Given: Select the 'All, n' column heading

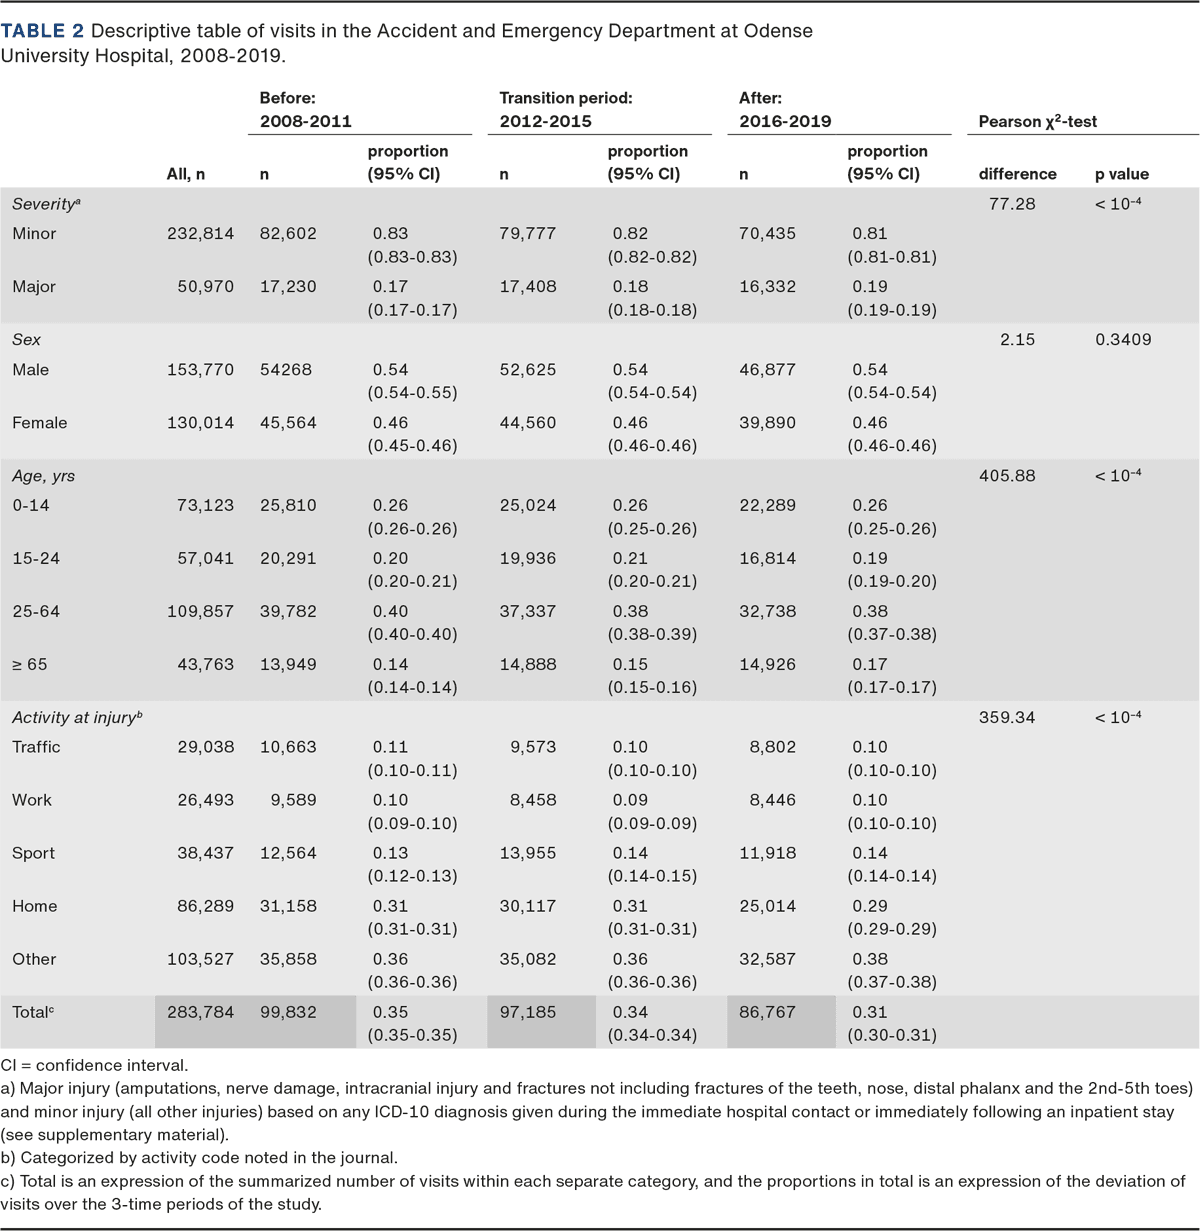Looking at the screenshot, I should point(185,174).
